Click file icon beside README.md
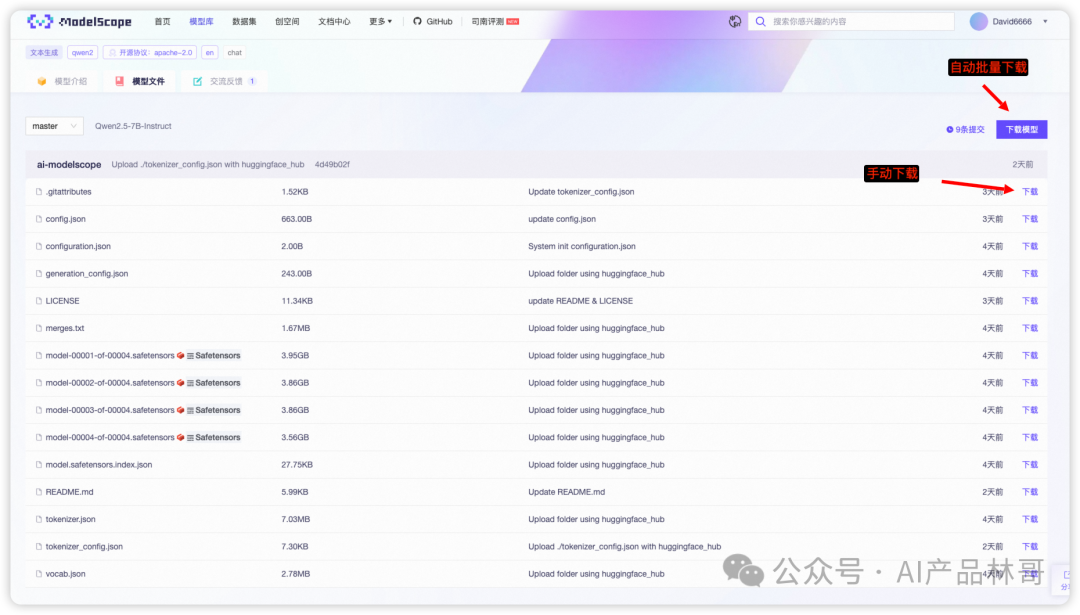This screenshot has height=615, width=1080. click(39, 492)
